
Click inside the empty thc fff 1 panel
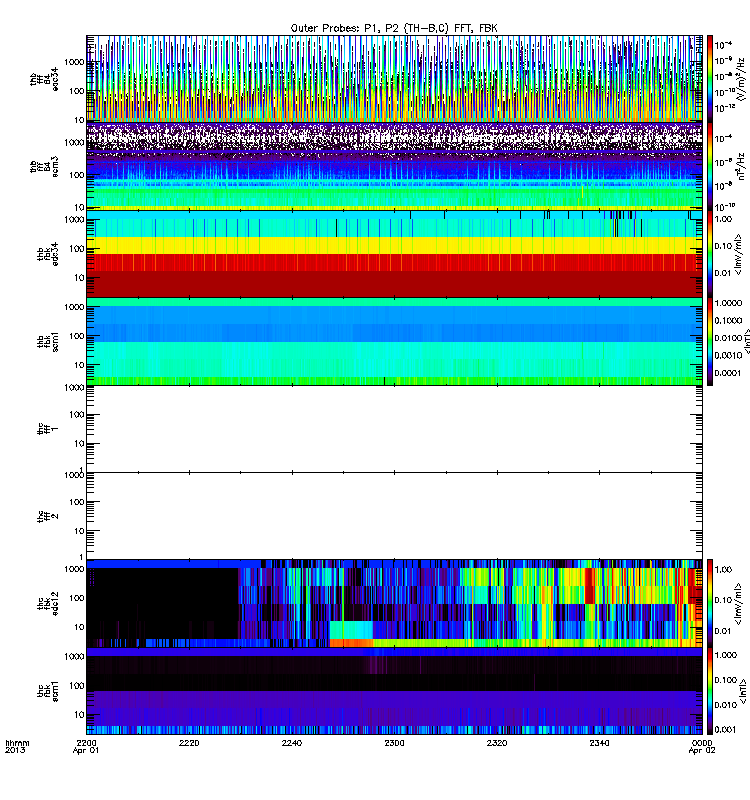(394, 429)
